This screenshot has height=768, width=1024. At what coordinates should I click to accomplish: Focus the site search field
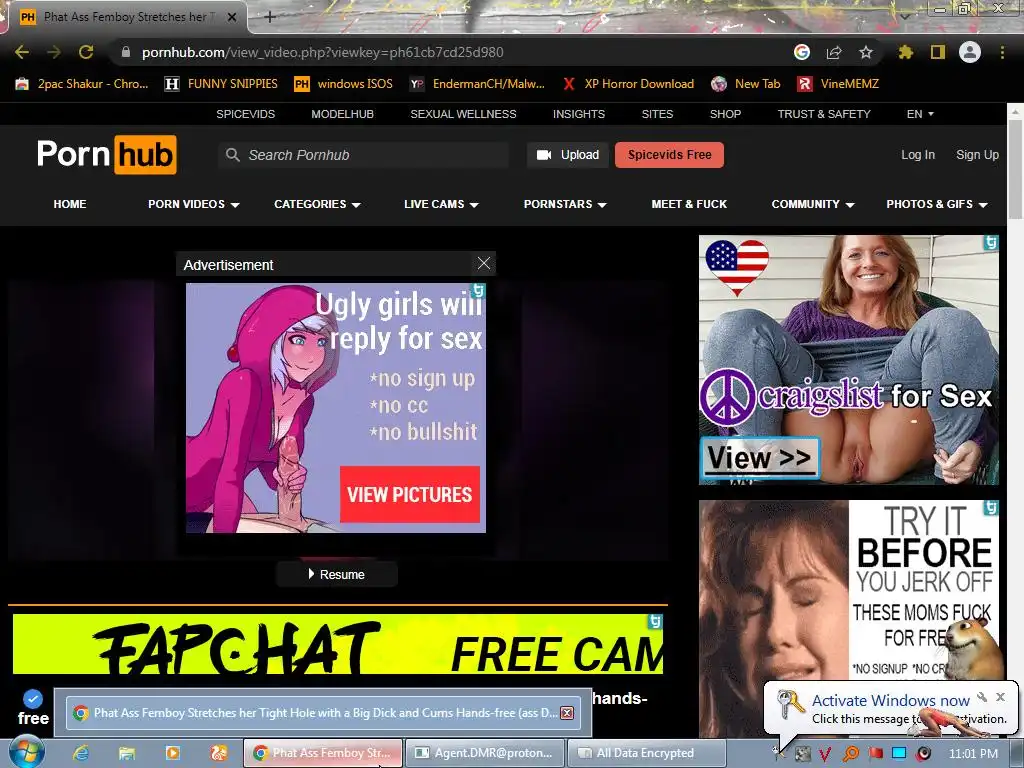point(364,155)
